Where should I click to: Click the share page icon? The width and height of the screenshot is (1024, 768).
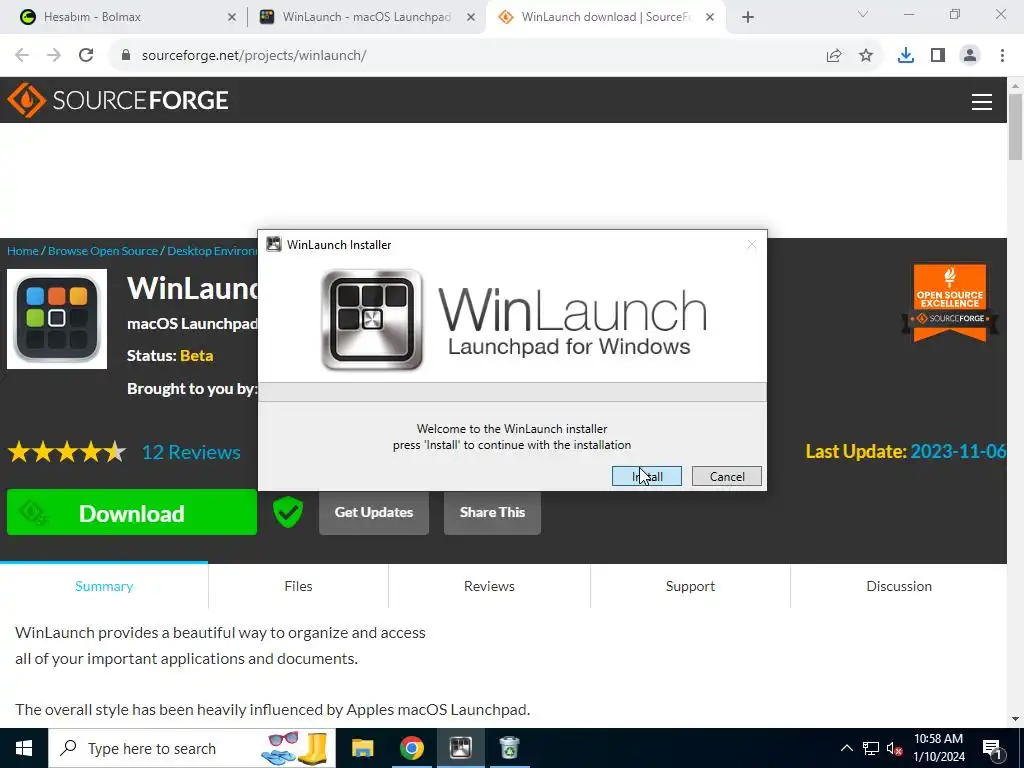[834, 56]
